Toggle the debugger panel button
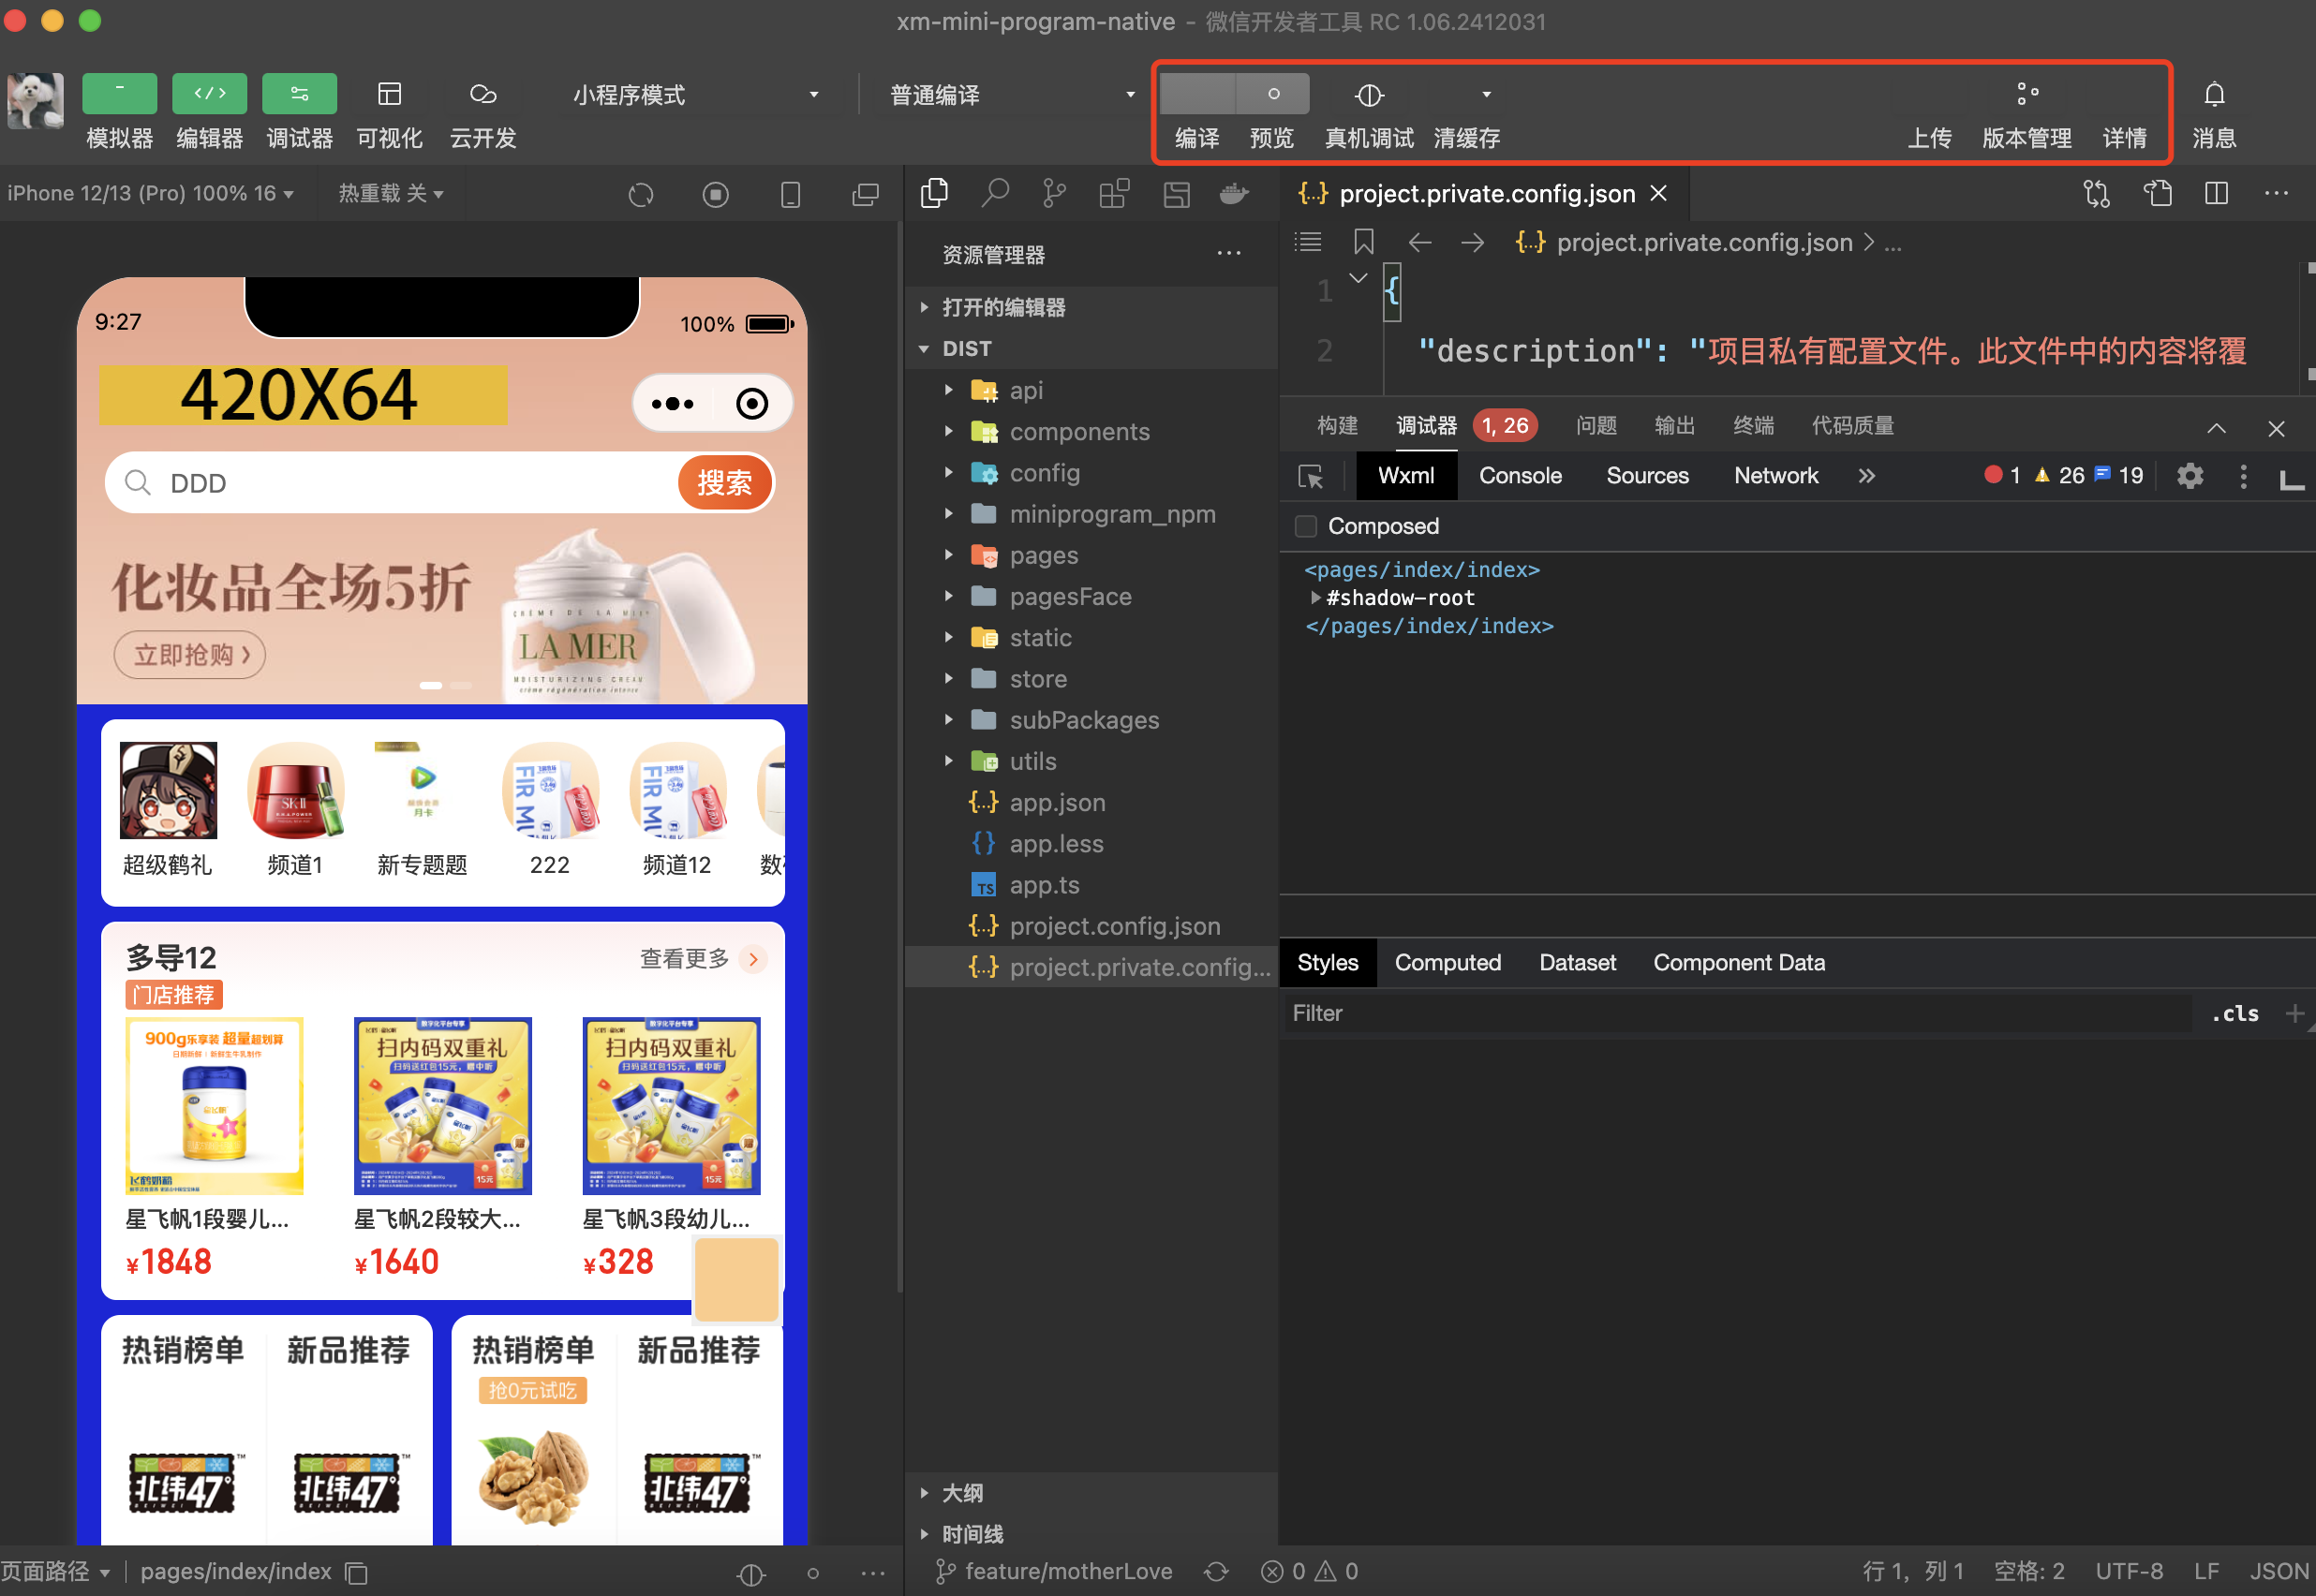 coord(299,94)
